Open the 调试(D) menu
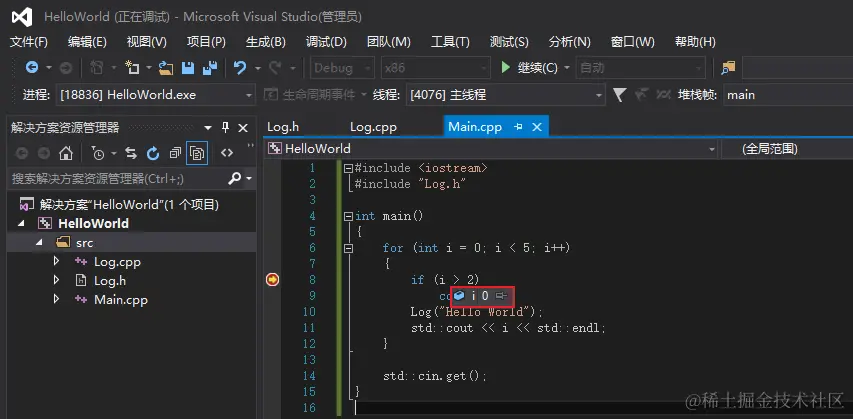Screen dimensions: 853x419 coord(326,42)
